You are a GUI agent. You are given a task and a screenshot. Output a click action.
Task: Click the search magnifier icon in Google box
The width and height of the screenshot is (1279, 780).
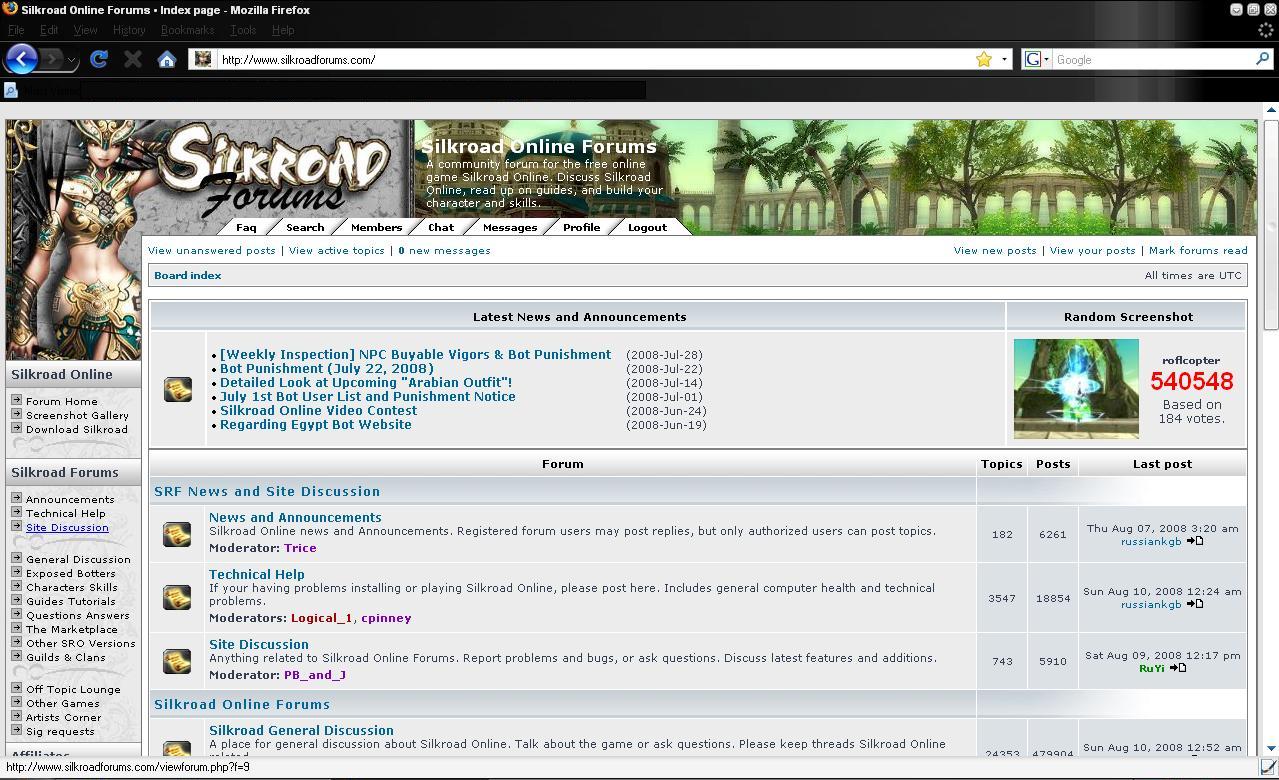click(1262, 59)
